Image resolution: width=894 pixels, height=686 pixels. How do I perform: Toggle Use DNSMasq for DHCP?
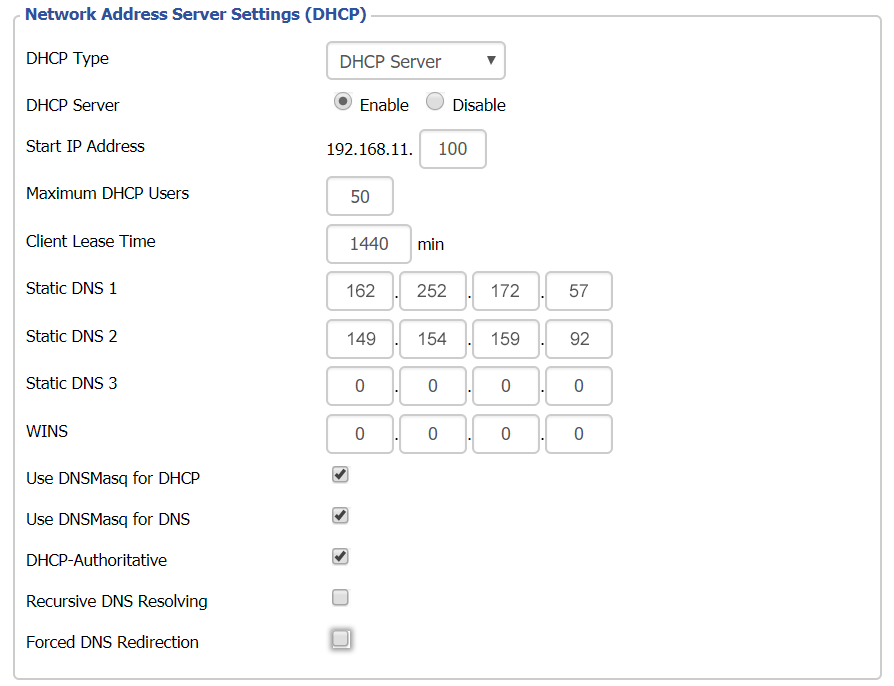pos(339,474)
